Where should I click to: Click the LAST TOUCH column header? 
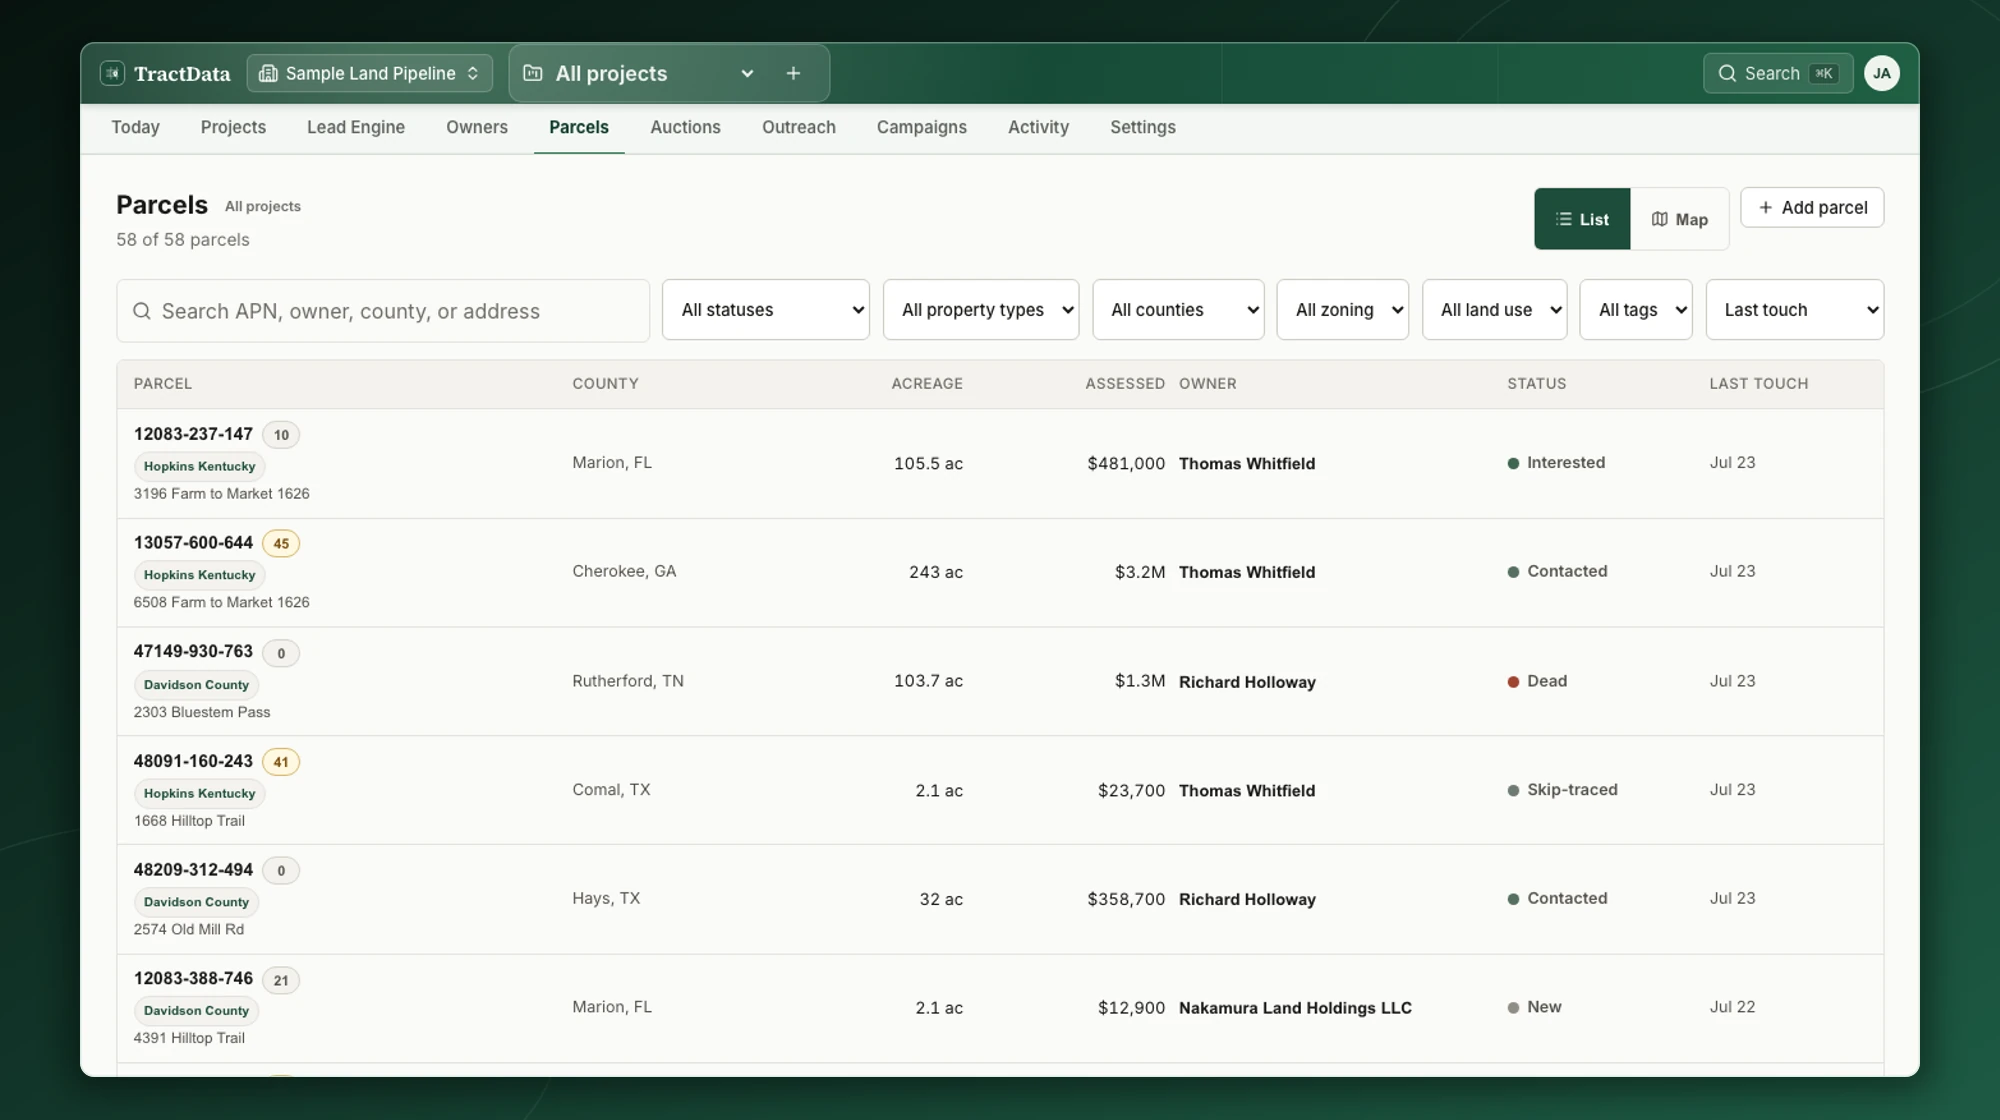1759,384
